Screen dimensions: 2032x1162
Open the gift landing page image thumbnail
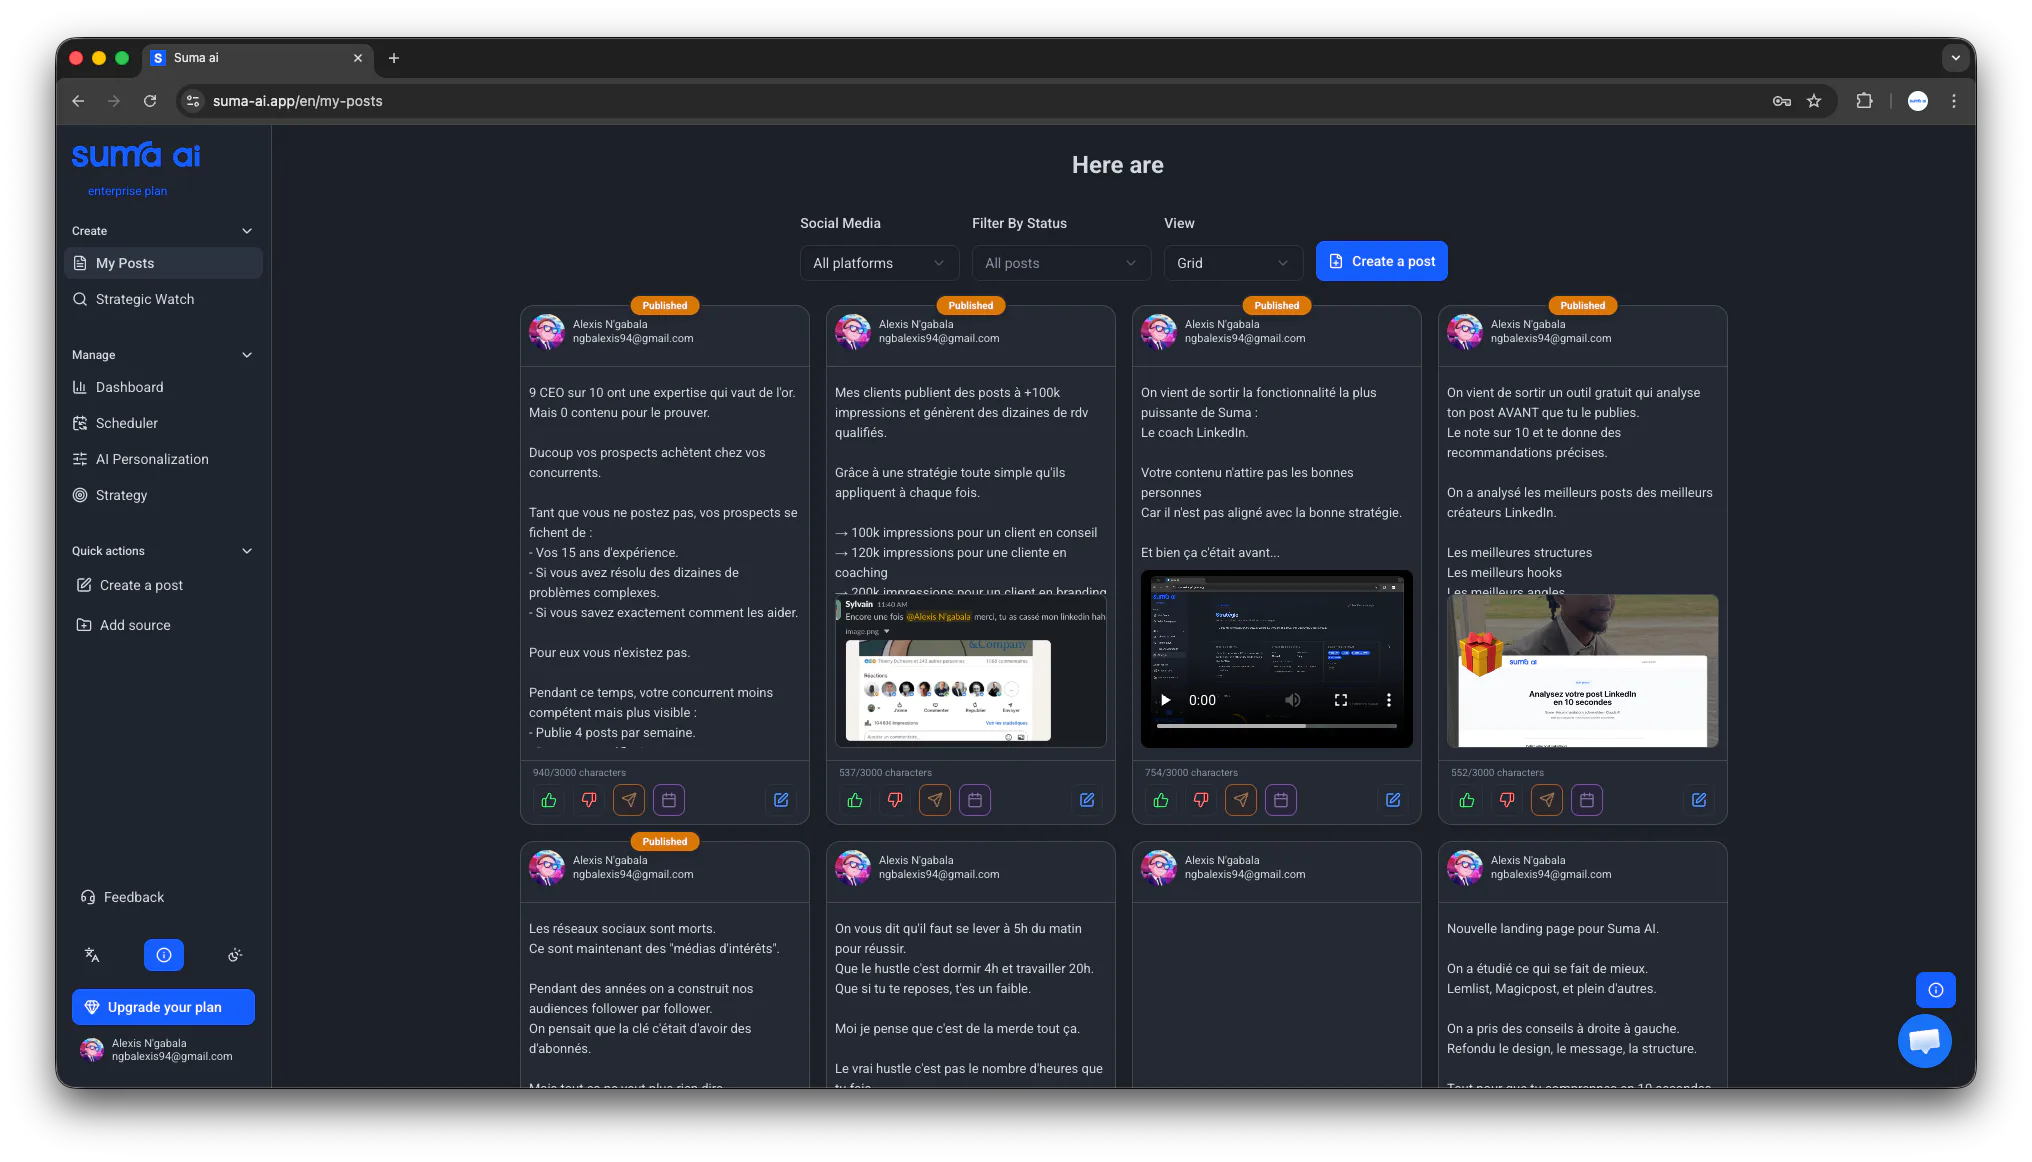(x=1582, y=671)
